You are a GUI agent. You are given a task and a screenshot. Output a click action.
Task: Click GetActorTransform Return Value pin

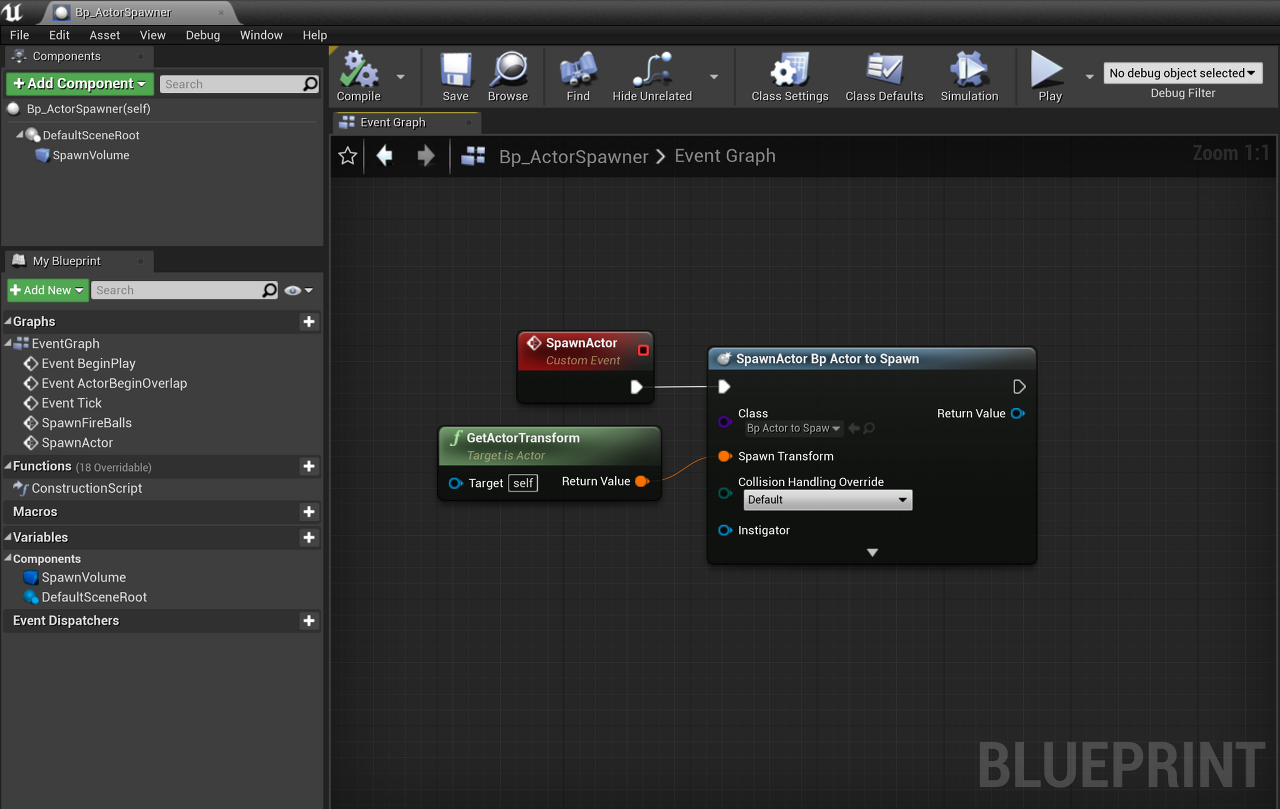pos(642,481)
